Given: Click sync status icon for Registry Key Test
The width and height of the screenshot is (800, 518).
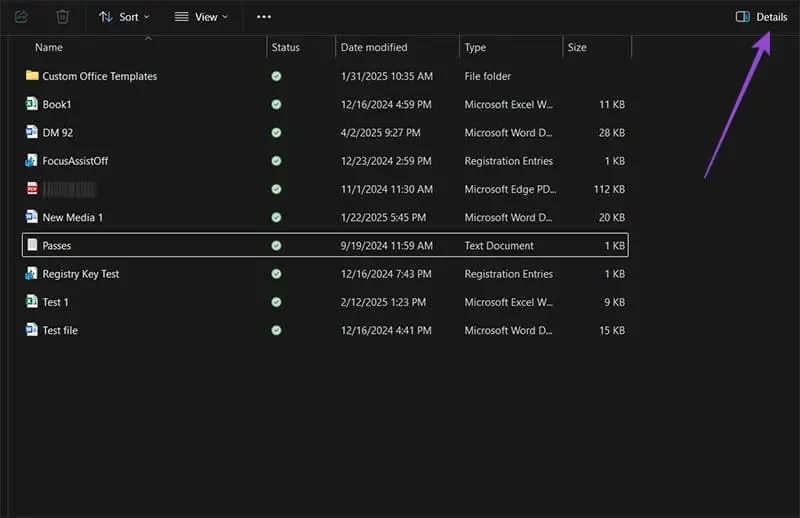Looking at the screenshot, I should coord(276,274).
